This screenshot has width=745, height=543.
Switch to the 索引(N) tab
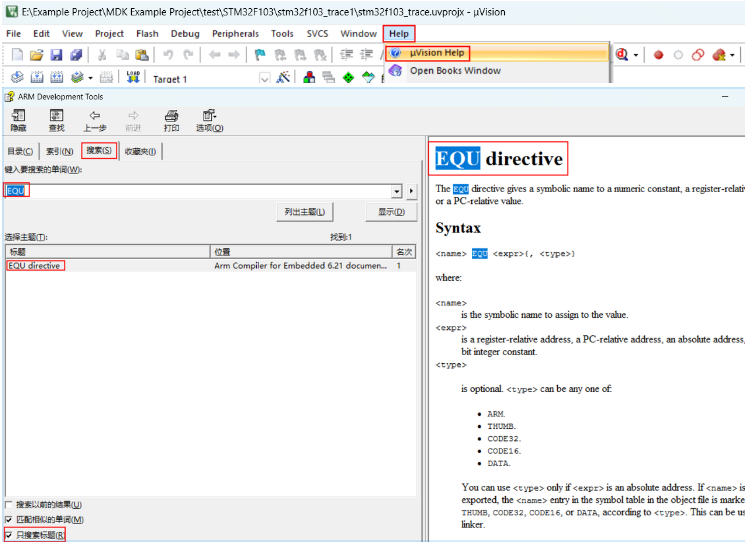tap(59, 151)
